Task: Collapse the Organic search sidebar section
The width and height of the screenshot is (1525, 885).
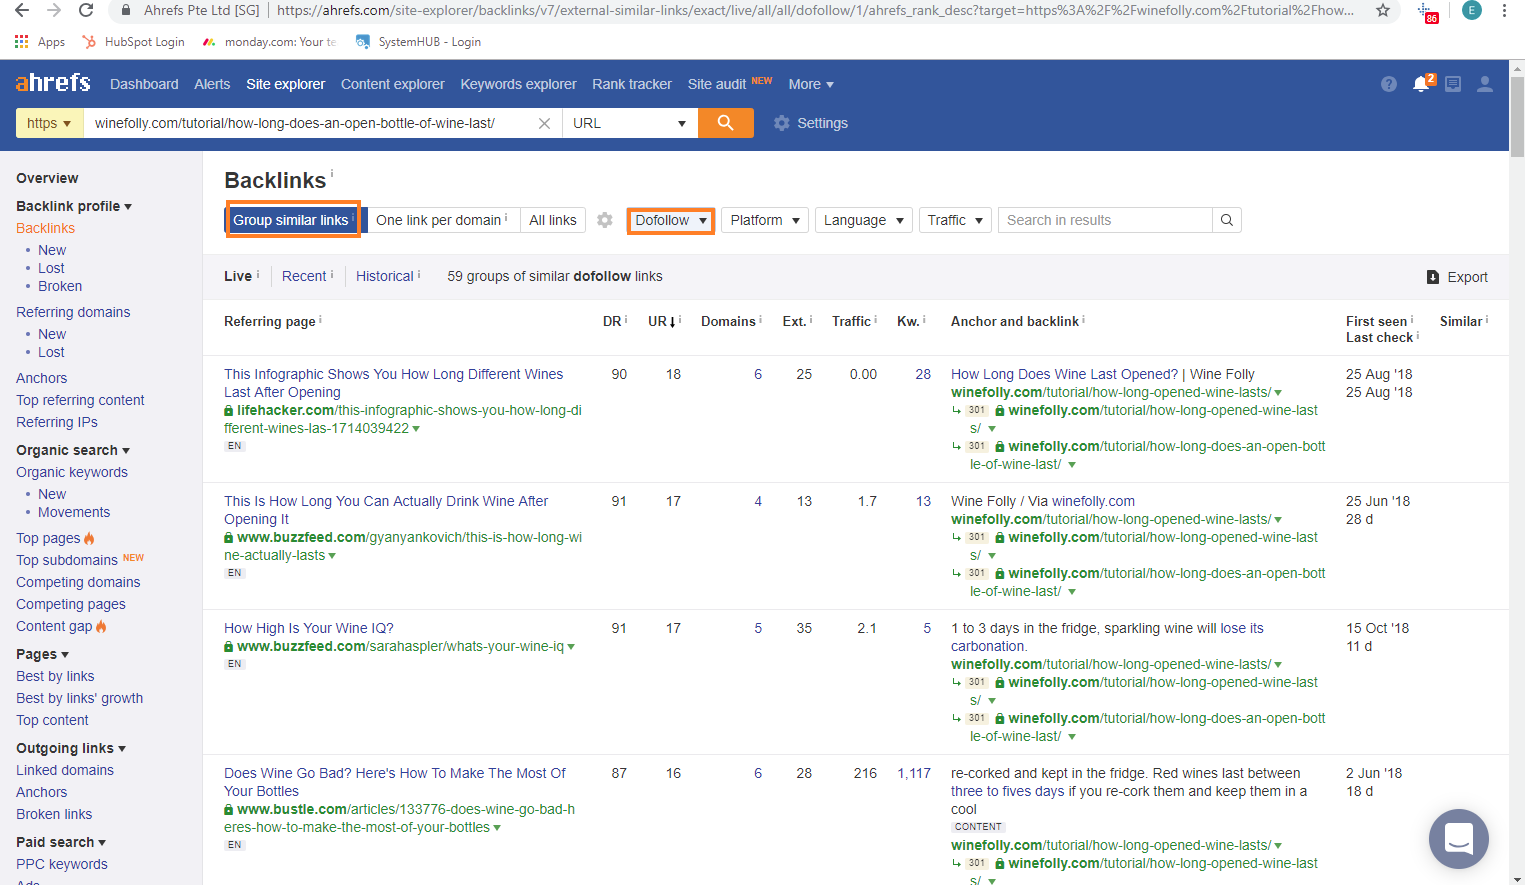Action: coord(73,450)
